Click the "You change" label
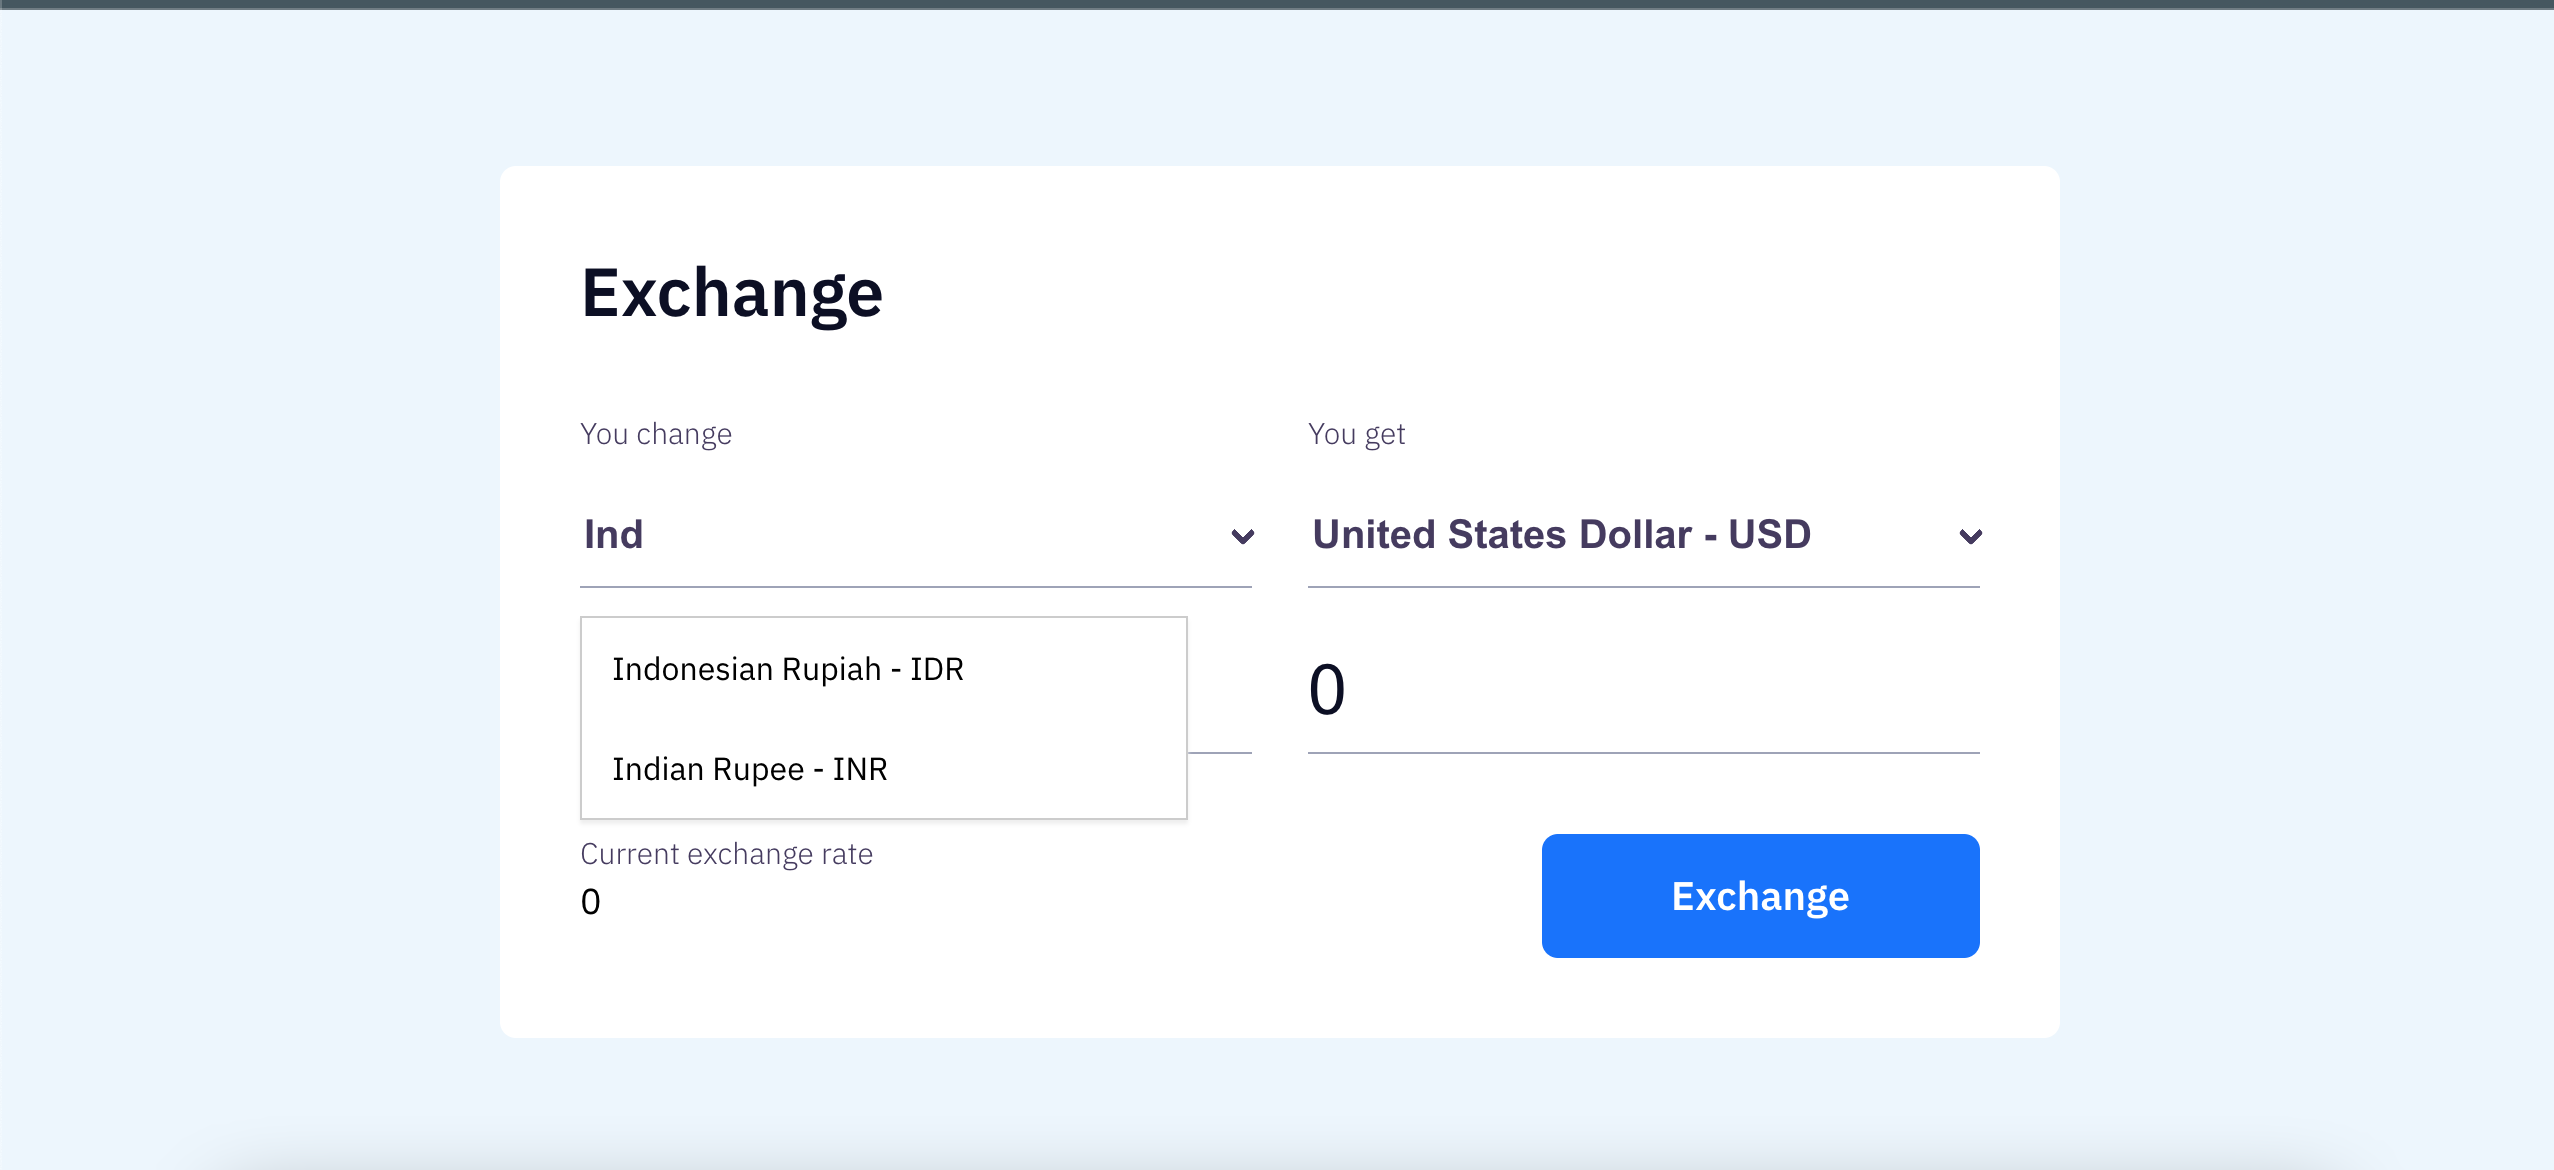 [656, 433]
